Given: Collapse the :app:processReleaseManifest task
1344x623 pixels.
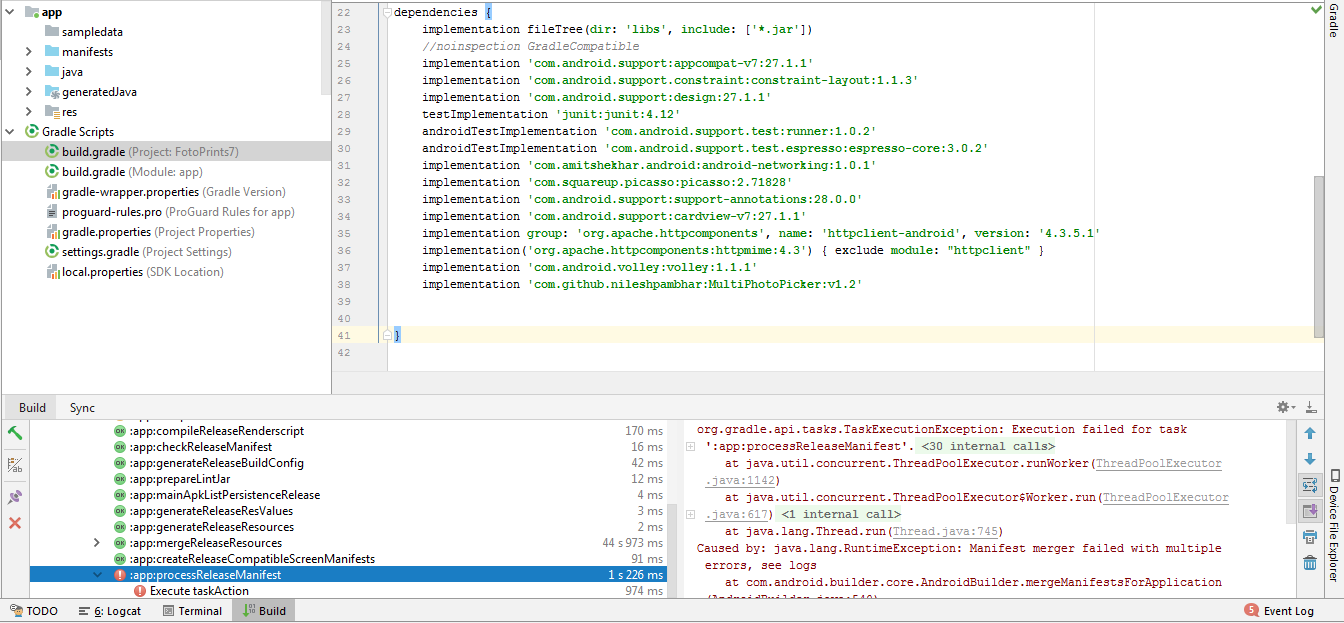Looking at the screenshot, I should [97, 575].
